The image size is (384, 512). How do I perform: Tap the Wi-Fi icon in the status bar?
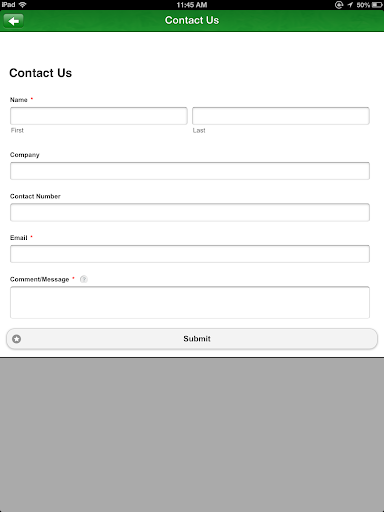click(22, 5)
